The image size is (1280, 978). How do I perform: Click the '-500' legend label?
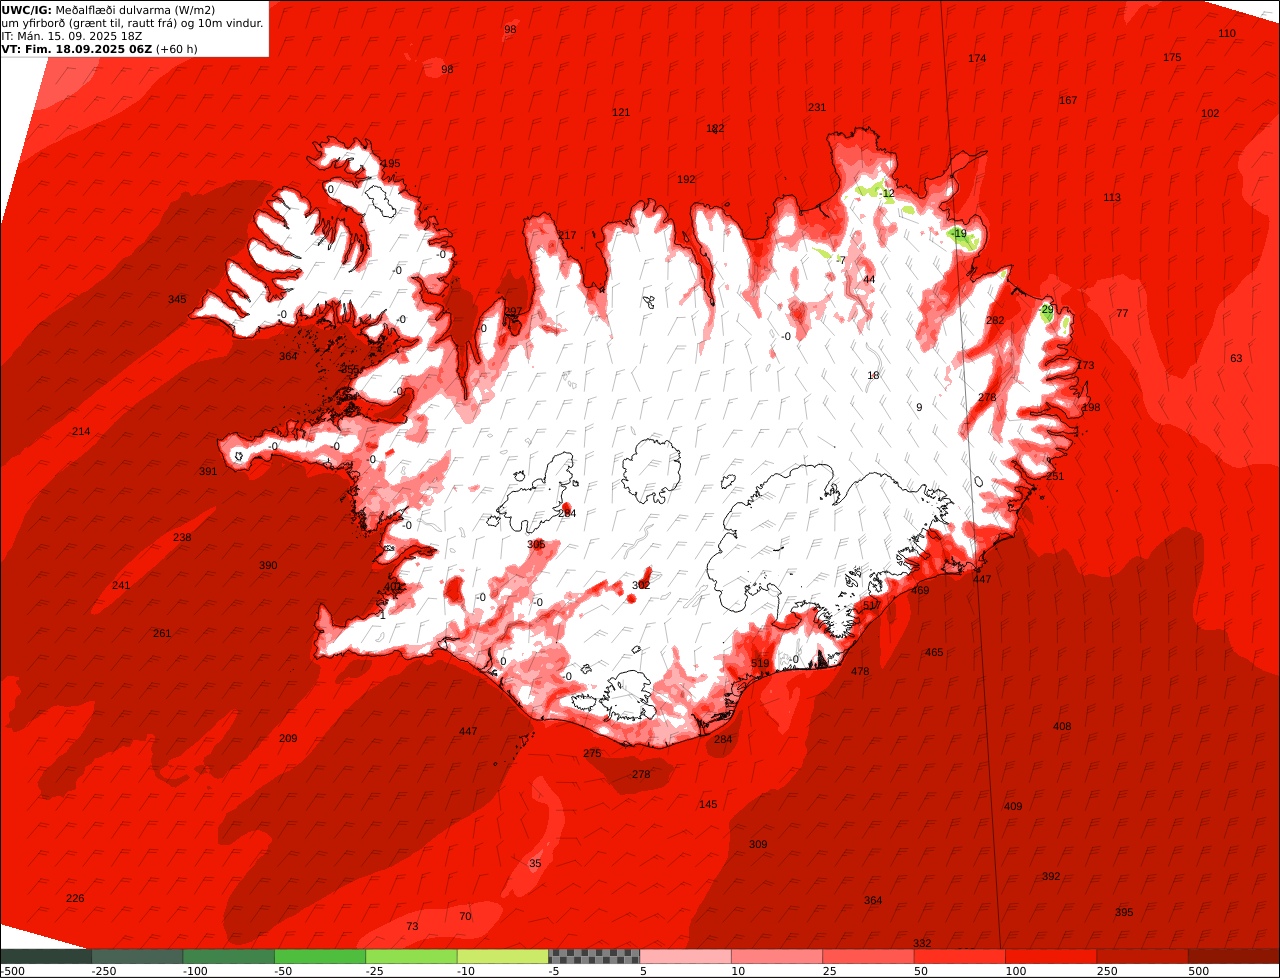[x=12, y=971]
